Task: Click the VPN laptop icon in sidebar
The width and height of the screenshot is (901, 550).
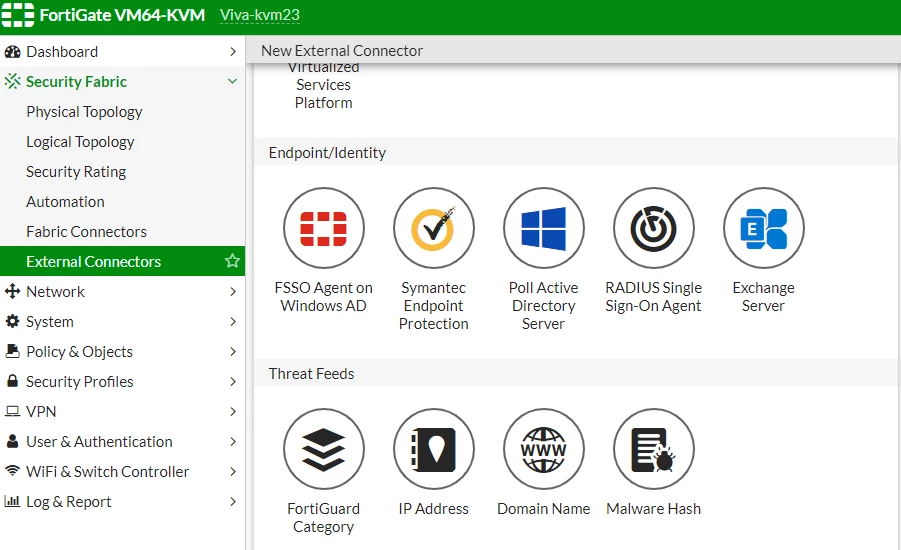Action: pos(12,411)
